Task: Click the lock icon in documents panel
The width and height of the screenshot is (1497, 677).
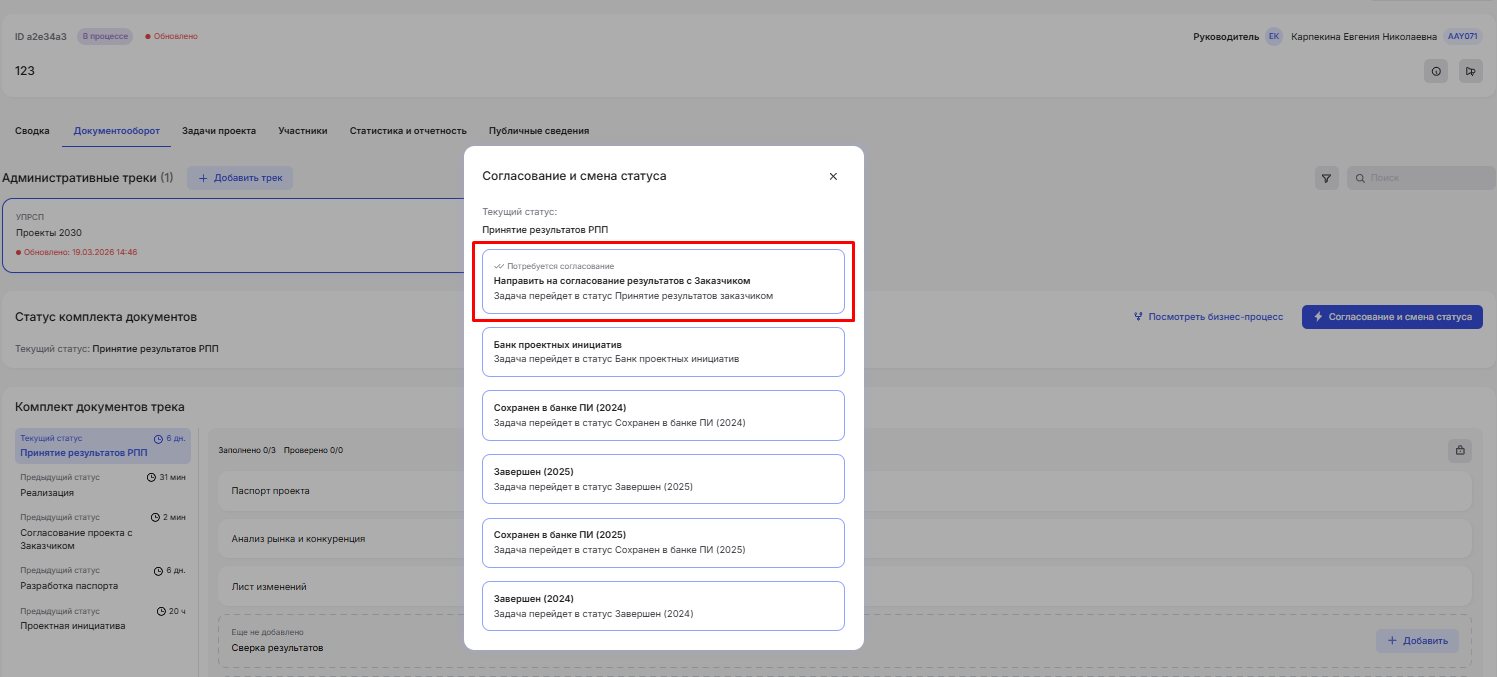Action: (1459, 450)
